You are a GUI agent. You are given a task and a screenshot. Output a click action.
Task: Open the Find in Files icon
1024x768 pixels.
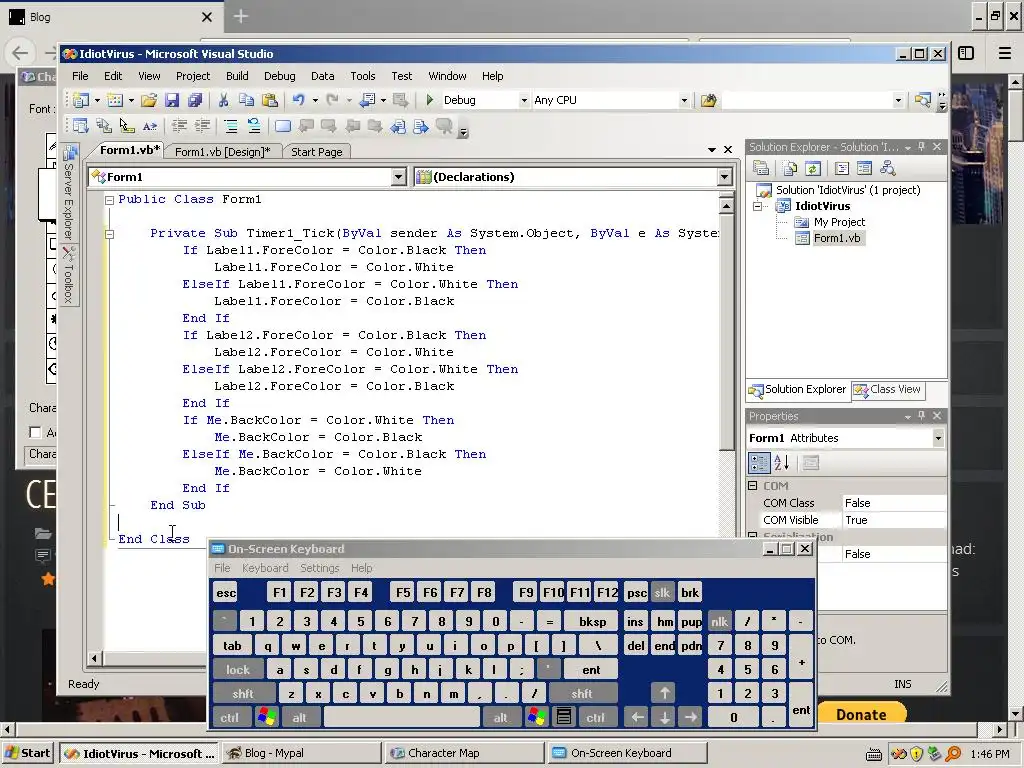point(709,100)
